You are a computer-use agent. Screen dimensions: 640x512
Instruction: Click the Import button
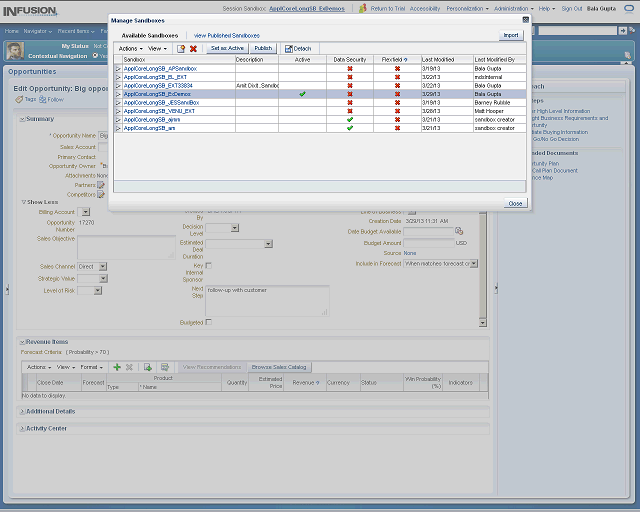(x=510, y=35)
